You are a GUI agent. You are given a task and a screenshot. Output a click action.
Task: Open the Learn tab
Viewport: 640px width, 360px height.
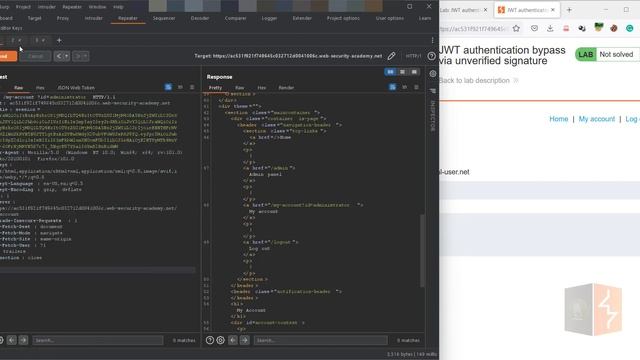tap(424, 18)
